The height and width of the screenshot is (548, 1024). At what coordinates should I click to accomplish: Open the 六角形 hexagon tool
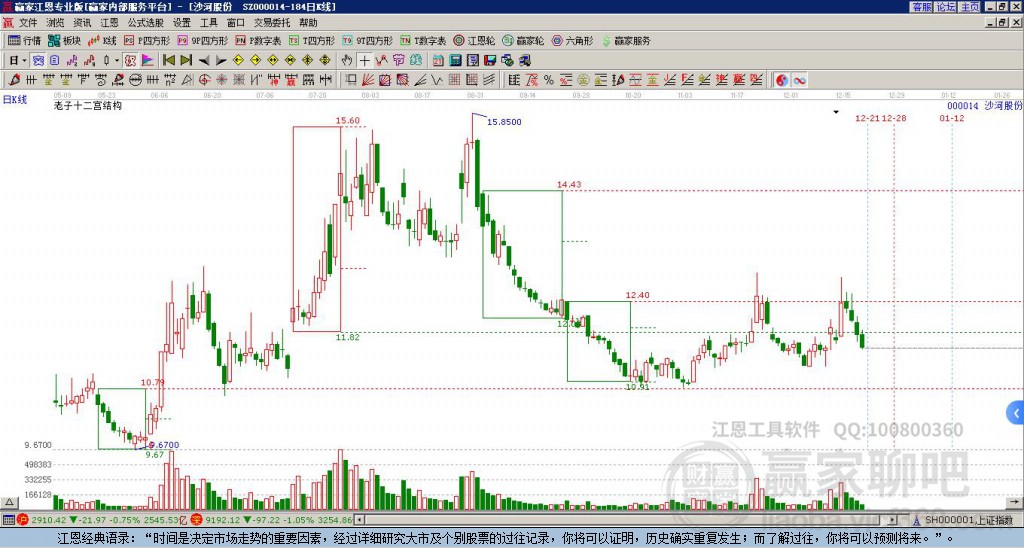pyautogui.click(x=572, y=40)
